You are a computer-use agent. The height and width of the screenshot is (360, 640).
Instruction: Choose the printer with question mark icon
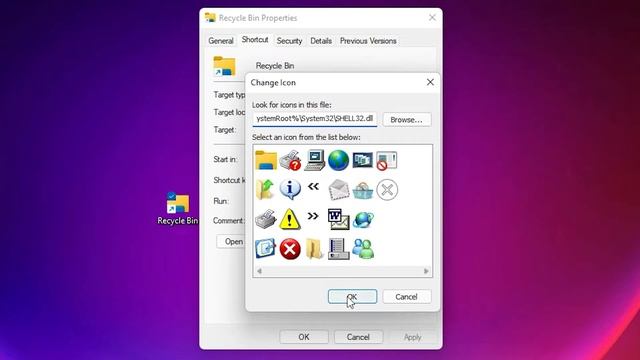pyautogui.click(x=290, y=160)
